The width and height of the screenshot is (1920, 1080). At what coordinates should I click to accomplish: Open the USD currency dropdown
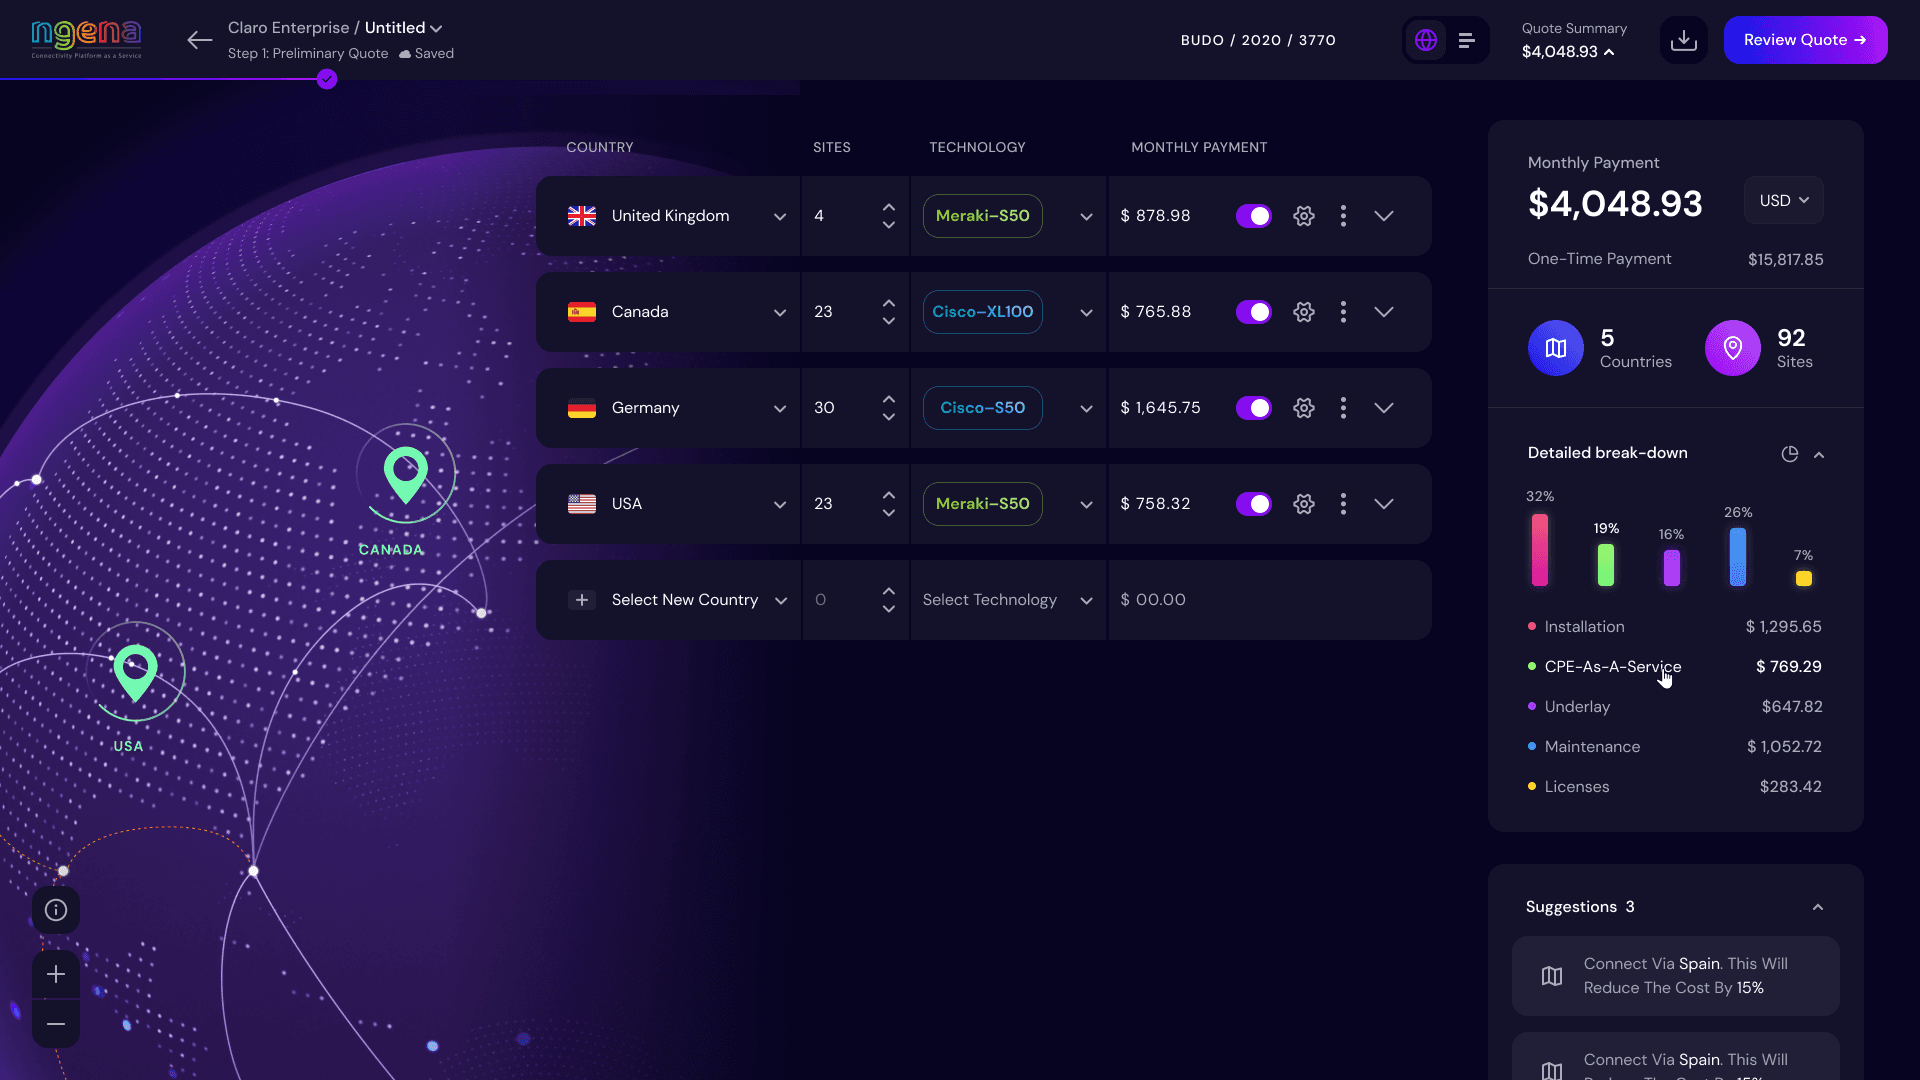pos(1784,200)
